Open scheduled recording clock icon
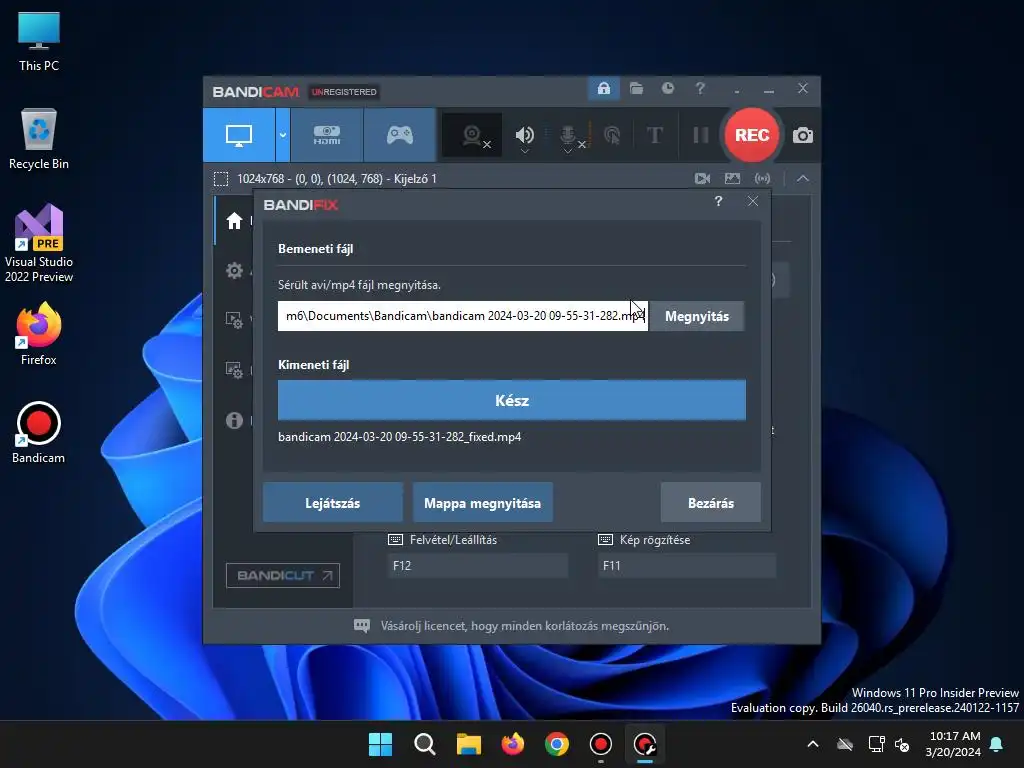This screenshot has width=1024, height=768. point(667,88)
